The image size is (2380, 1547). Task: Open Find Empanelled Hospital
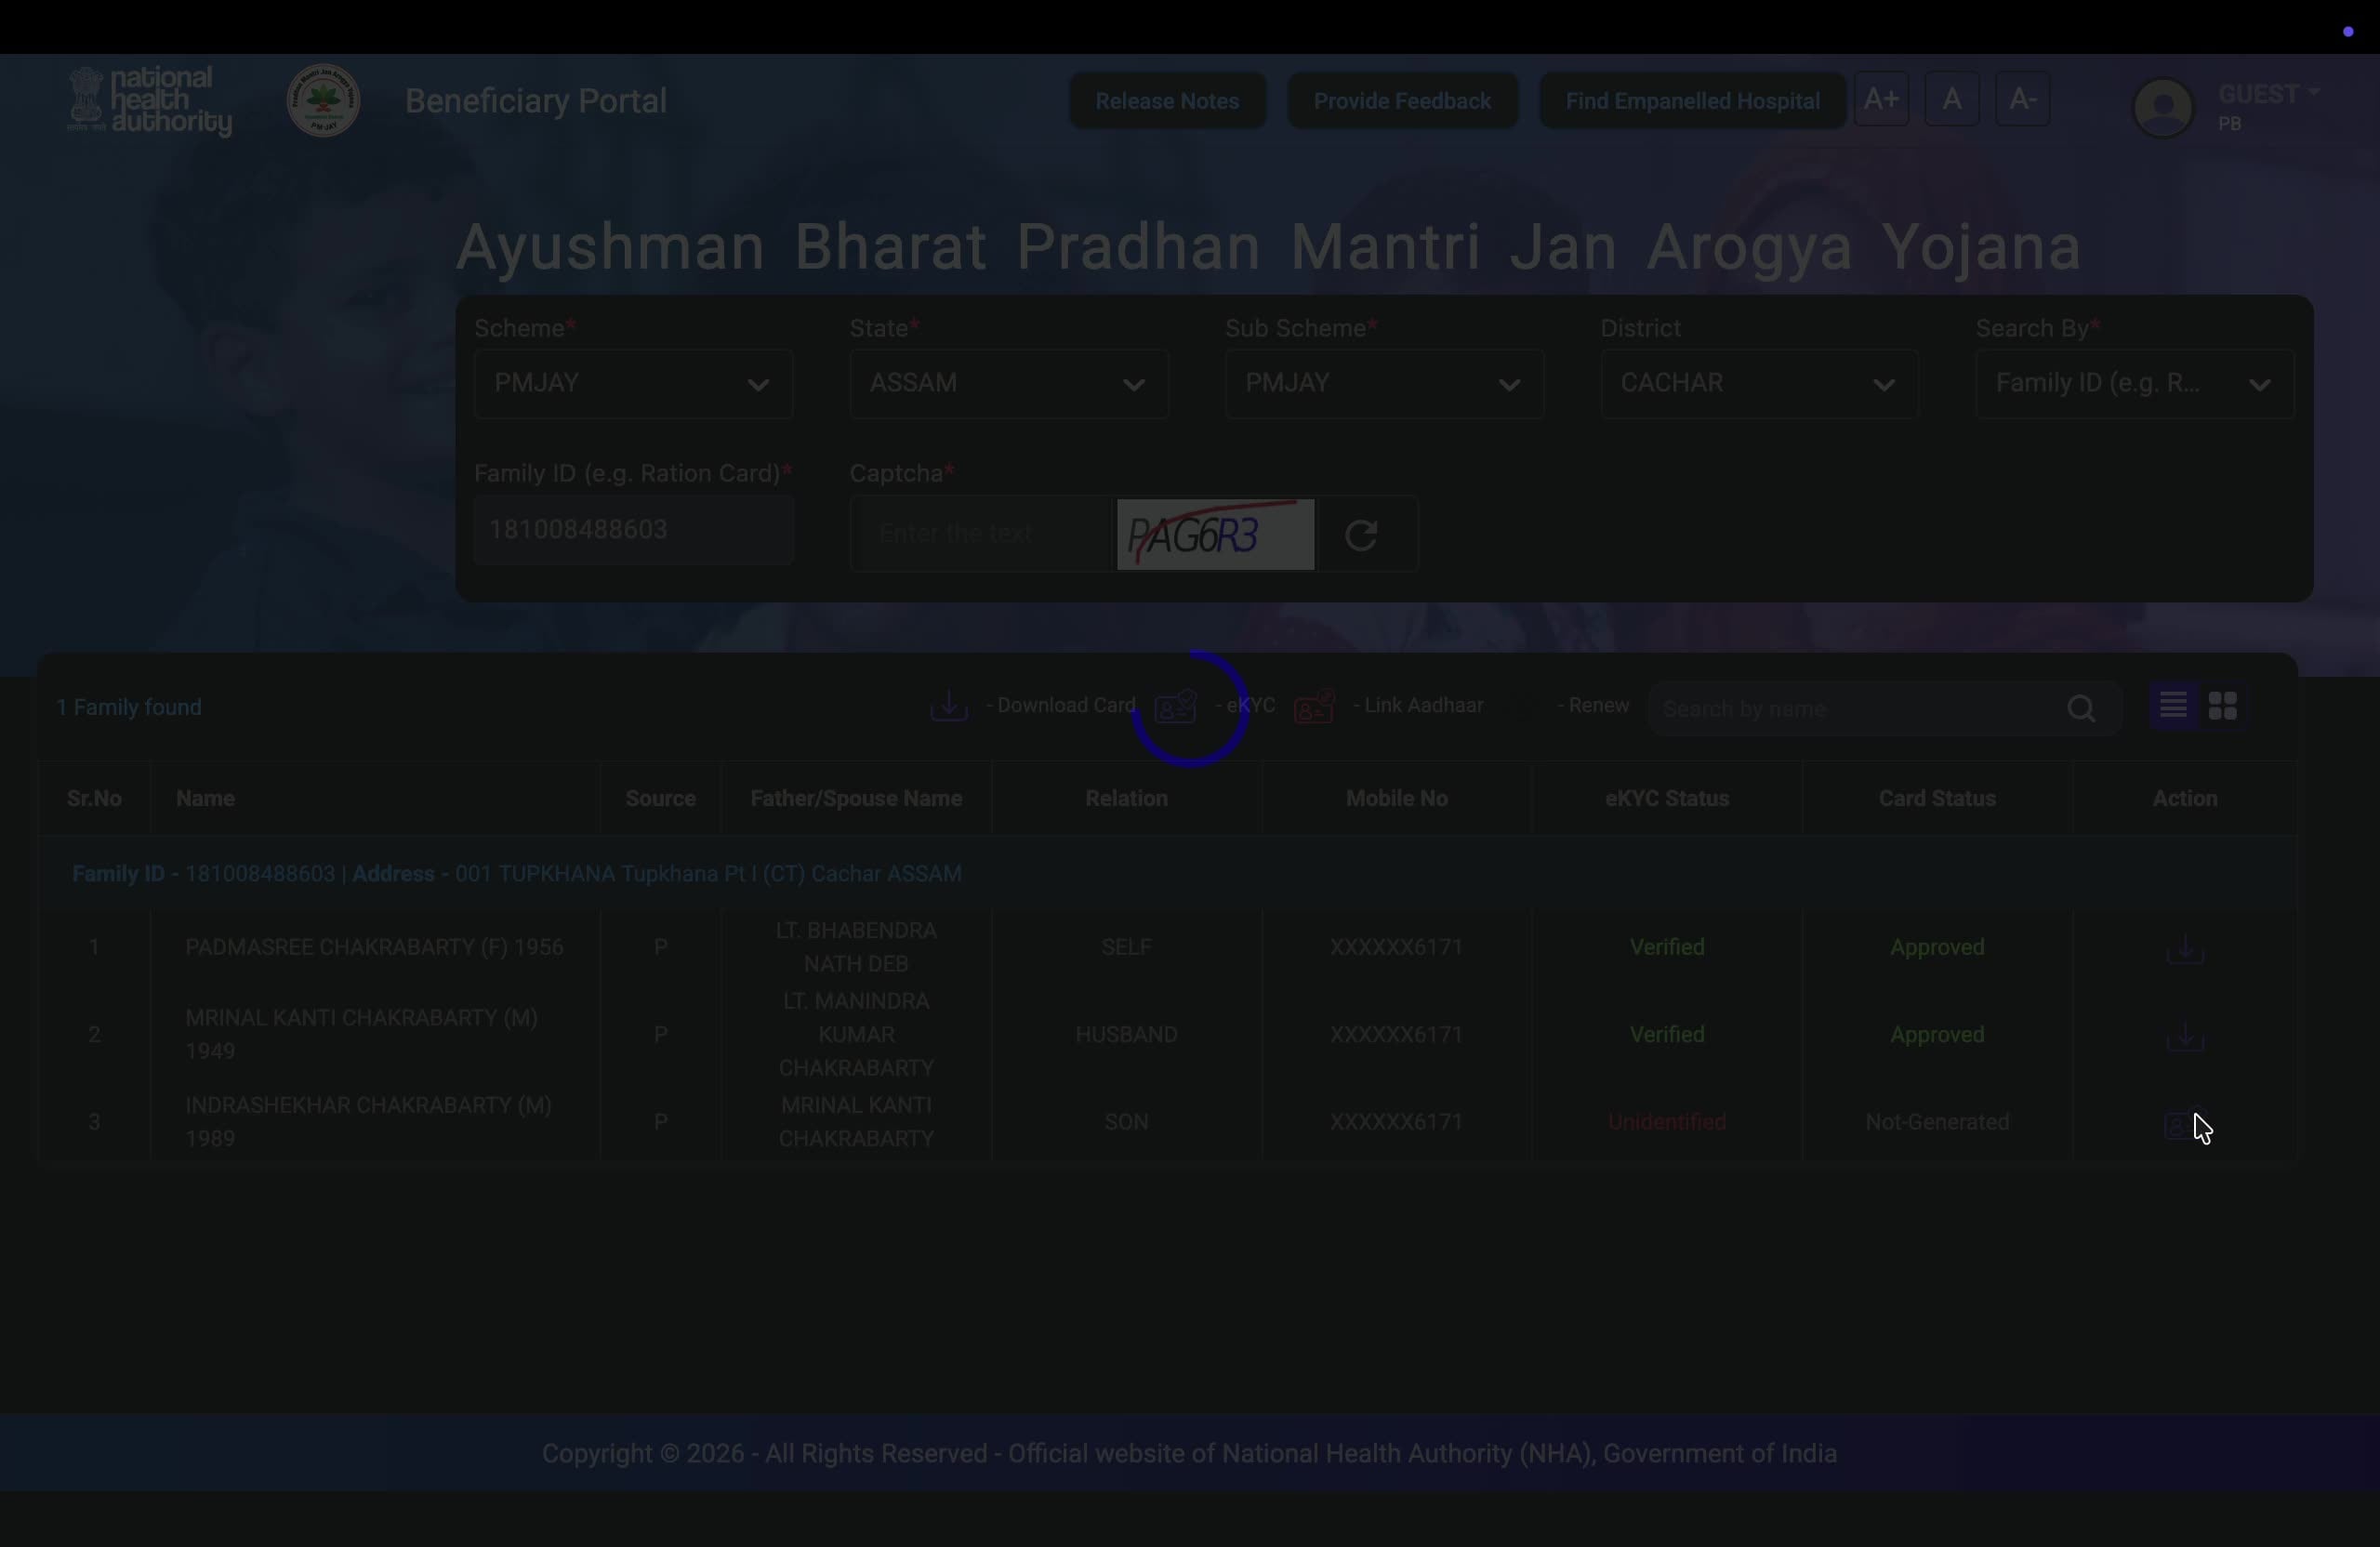[1692, 101]
